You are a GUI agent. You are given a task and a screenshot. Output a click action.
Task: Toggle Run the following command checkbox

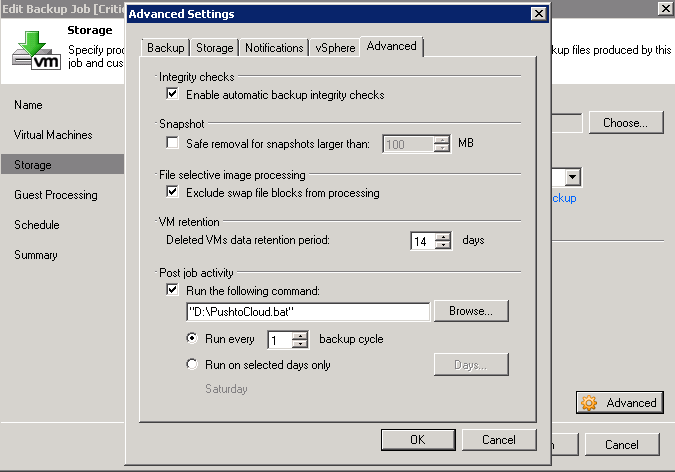pyautogui.click(x=174, y=290)
